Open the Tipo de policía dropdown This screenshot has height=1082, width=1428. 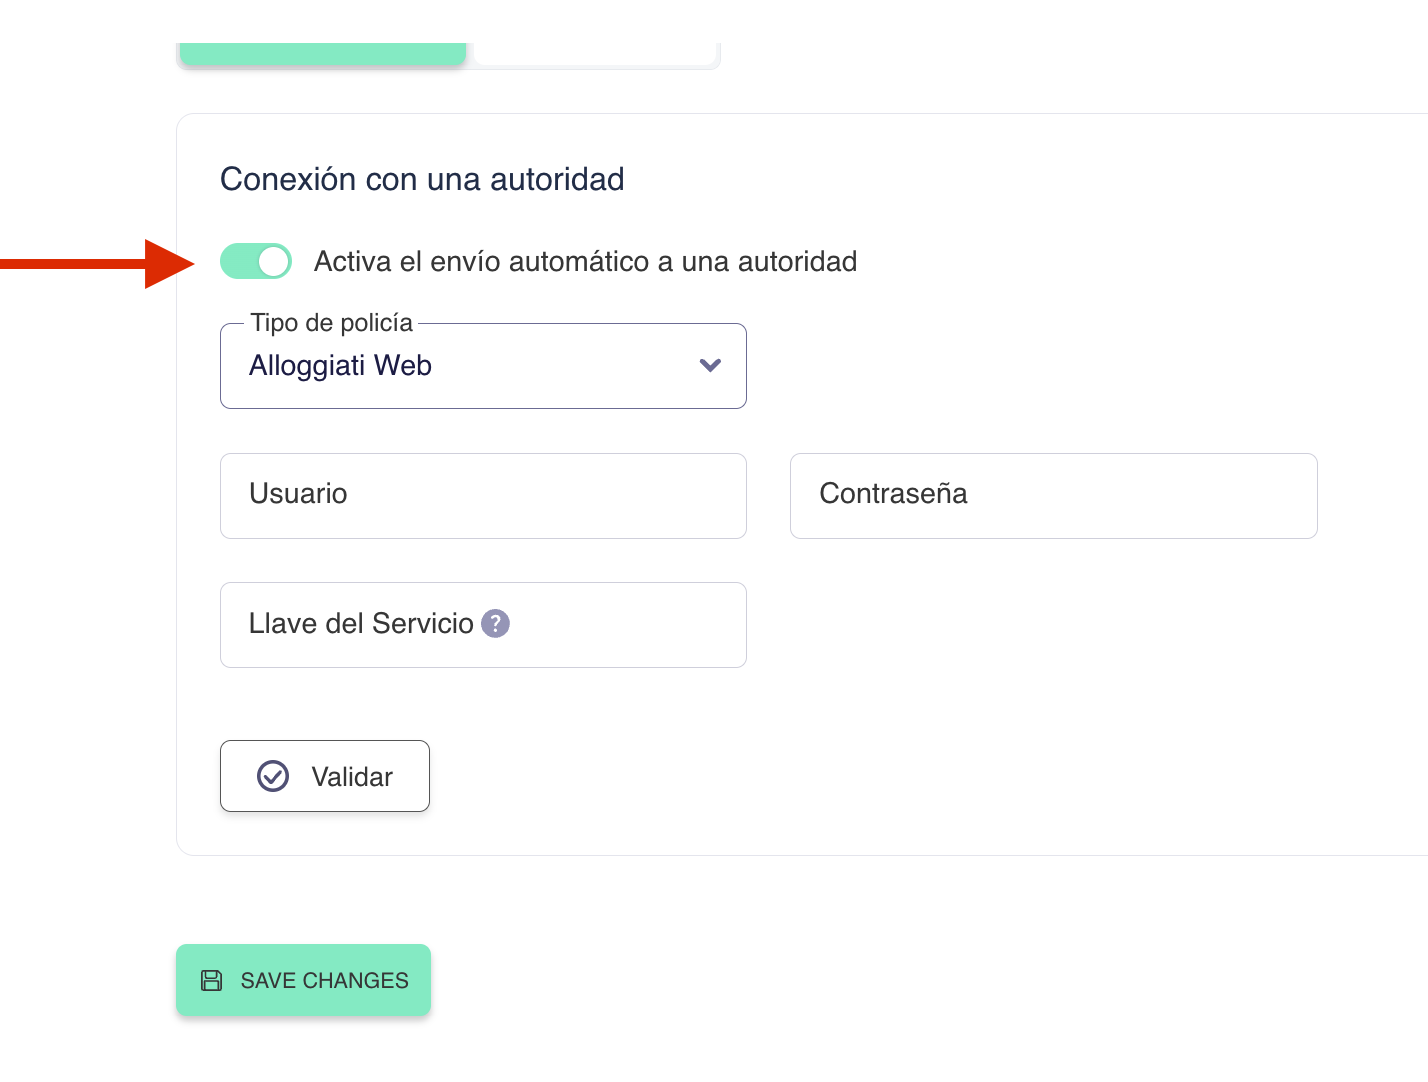483,366
